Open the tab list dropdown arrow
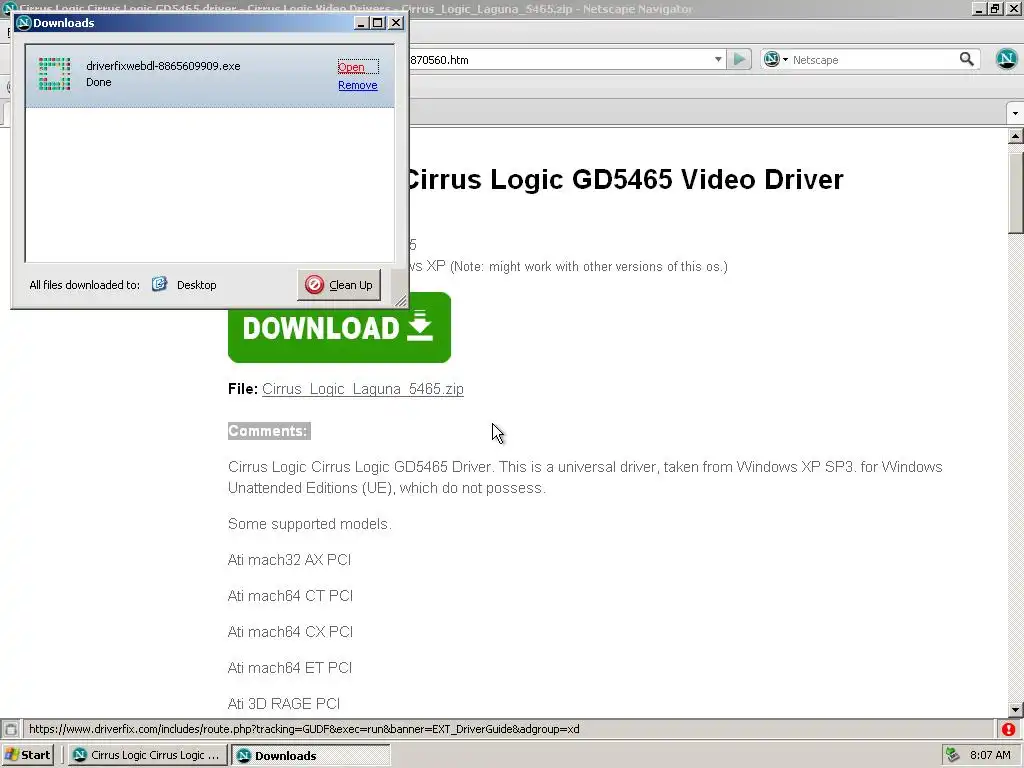1024x768 pixels. (x=1015, y=113)
